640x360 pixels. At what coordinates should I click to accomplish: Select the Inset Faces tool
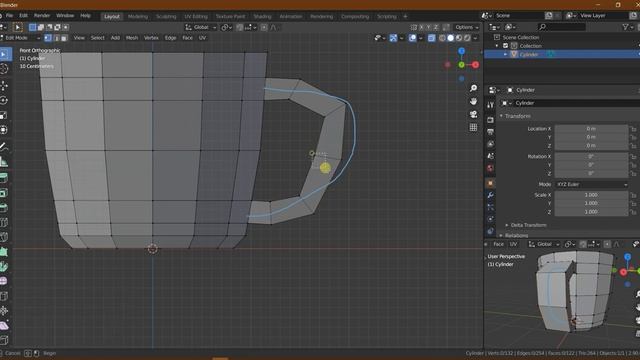click(4, 193)
